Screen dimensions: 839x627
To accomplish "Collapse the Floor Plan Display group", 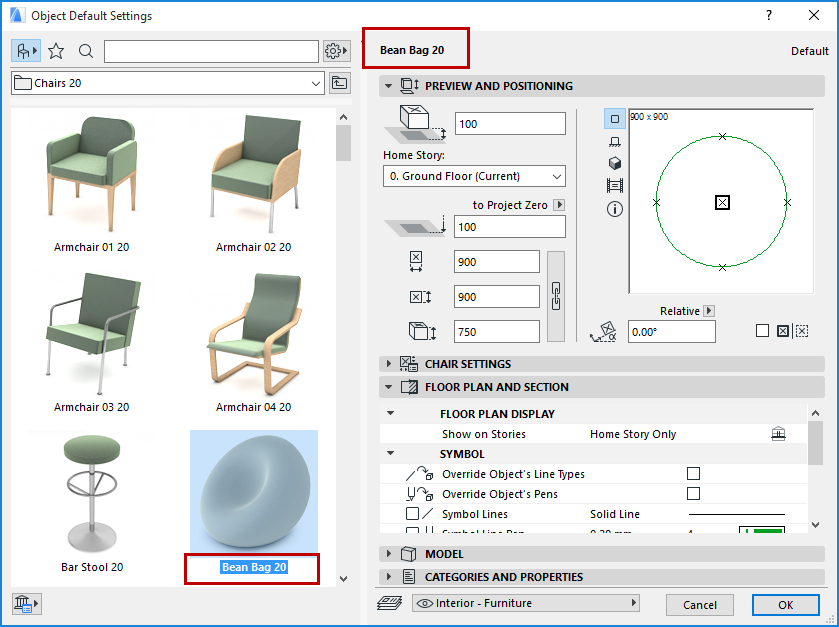I will (391, 414).
